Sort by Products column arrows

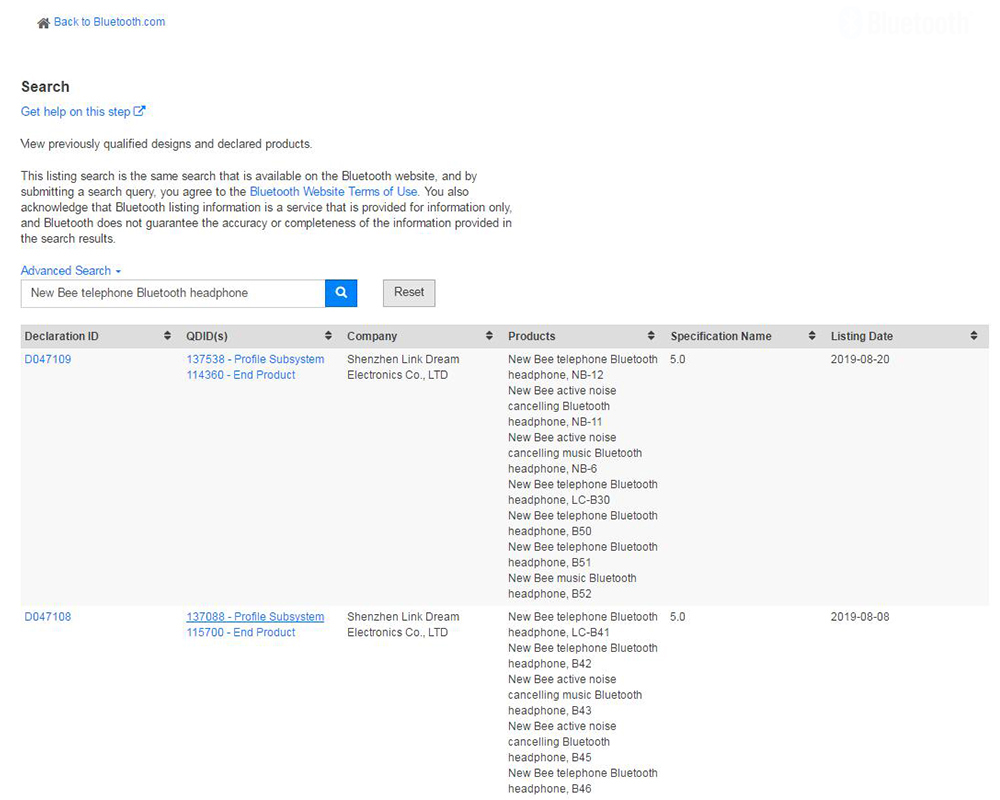[651, 336]
